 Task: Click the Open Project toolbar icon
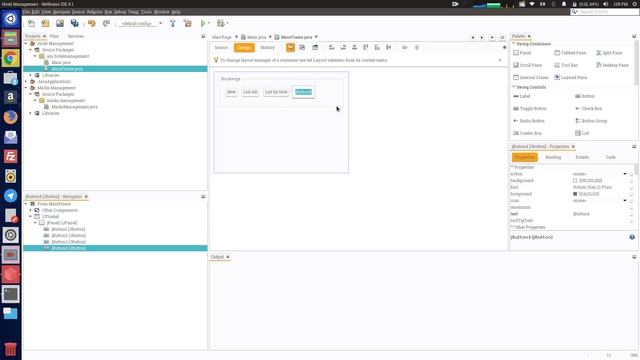point(60,23)
